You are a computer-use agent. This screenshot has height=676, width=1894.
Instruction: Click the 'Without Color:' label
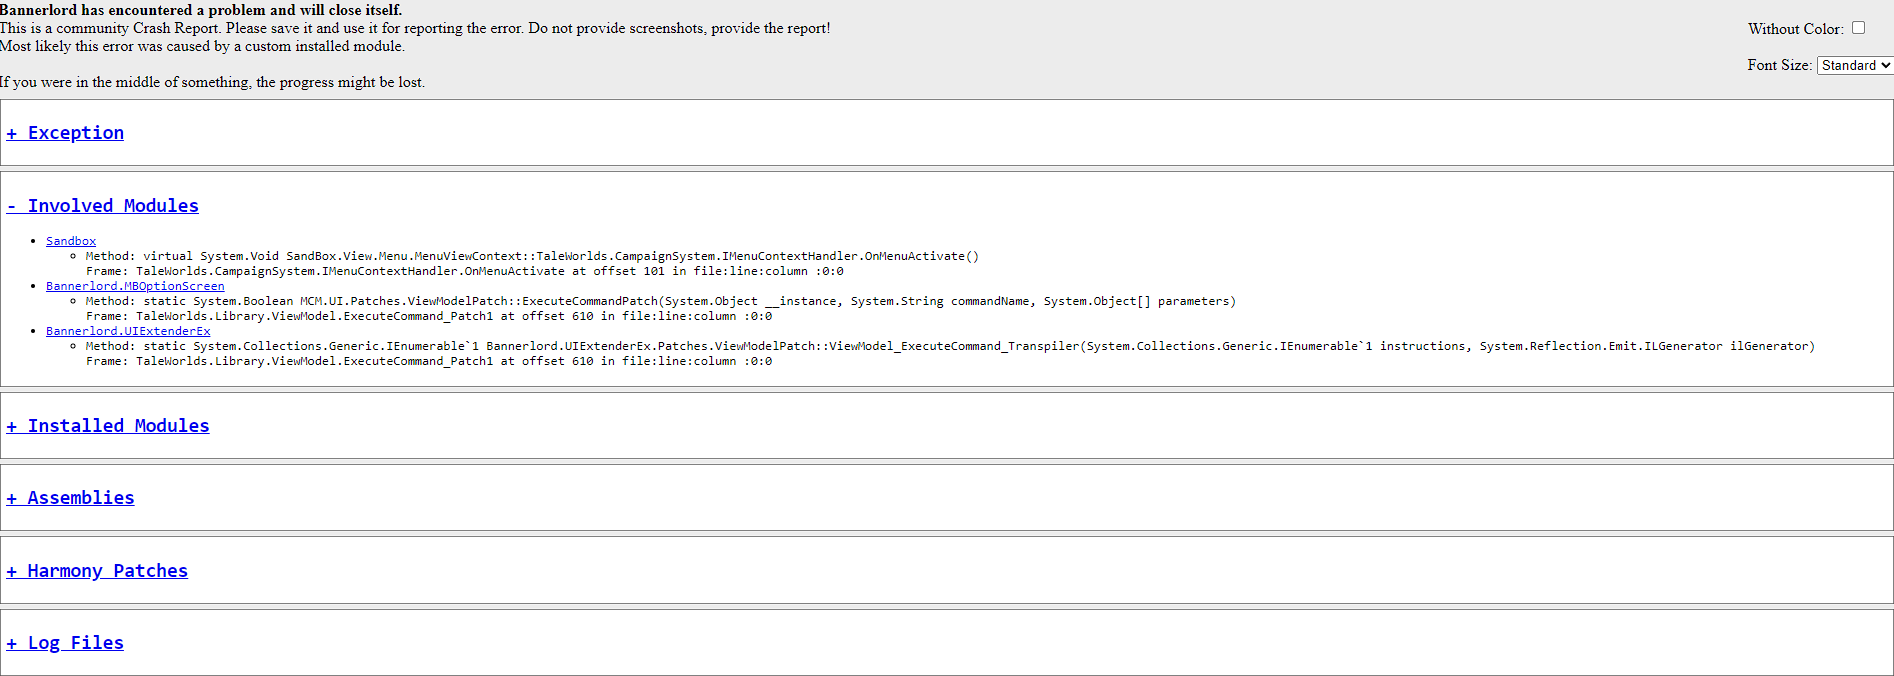click(x=1796, y=29)
